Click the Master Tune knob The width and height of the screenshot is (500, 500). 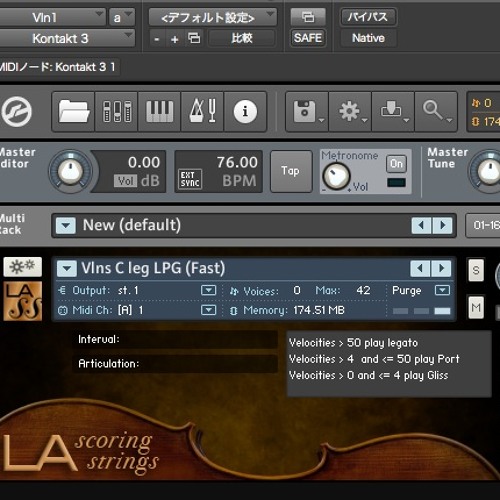pos(489,171)
